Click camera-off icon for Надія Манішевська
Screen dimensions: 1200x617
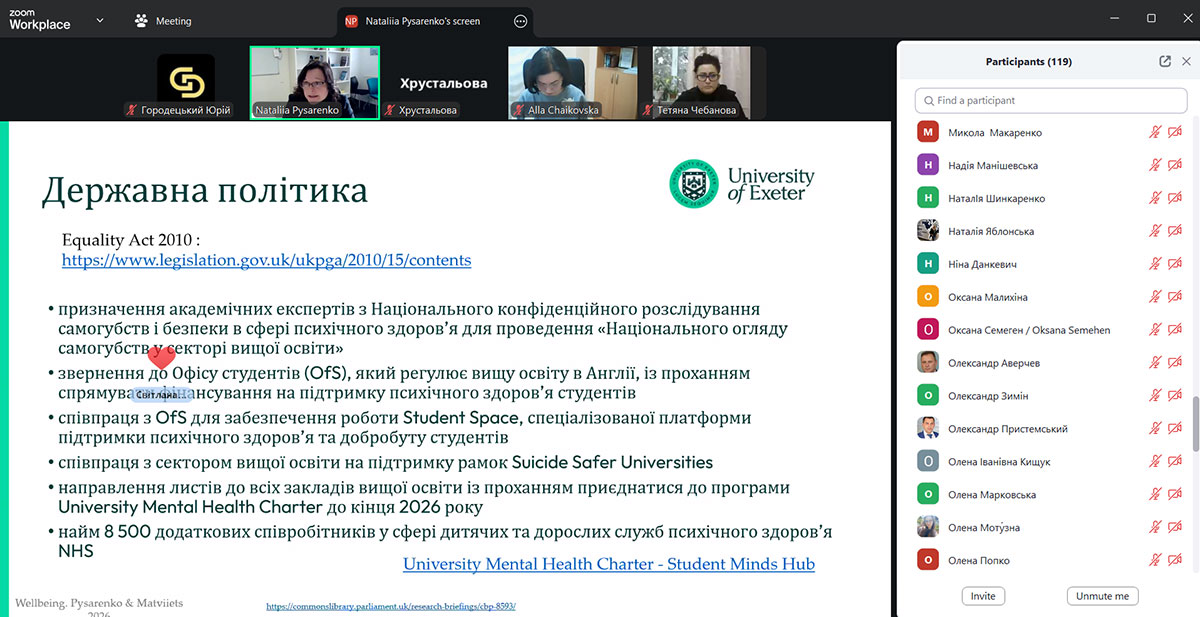pos(1175,165)
